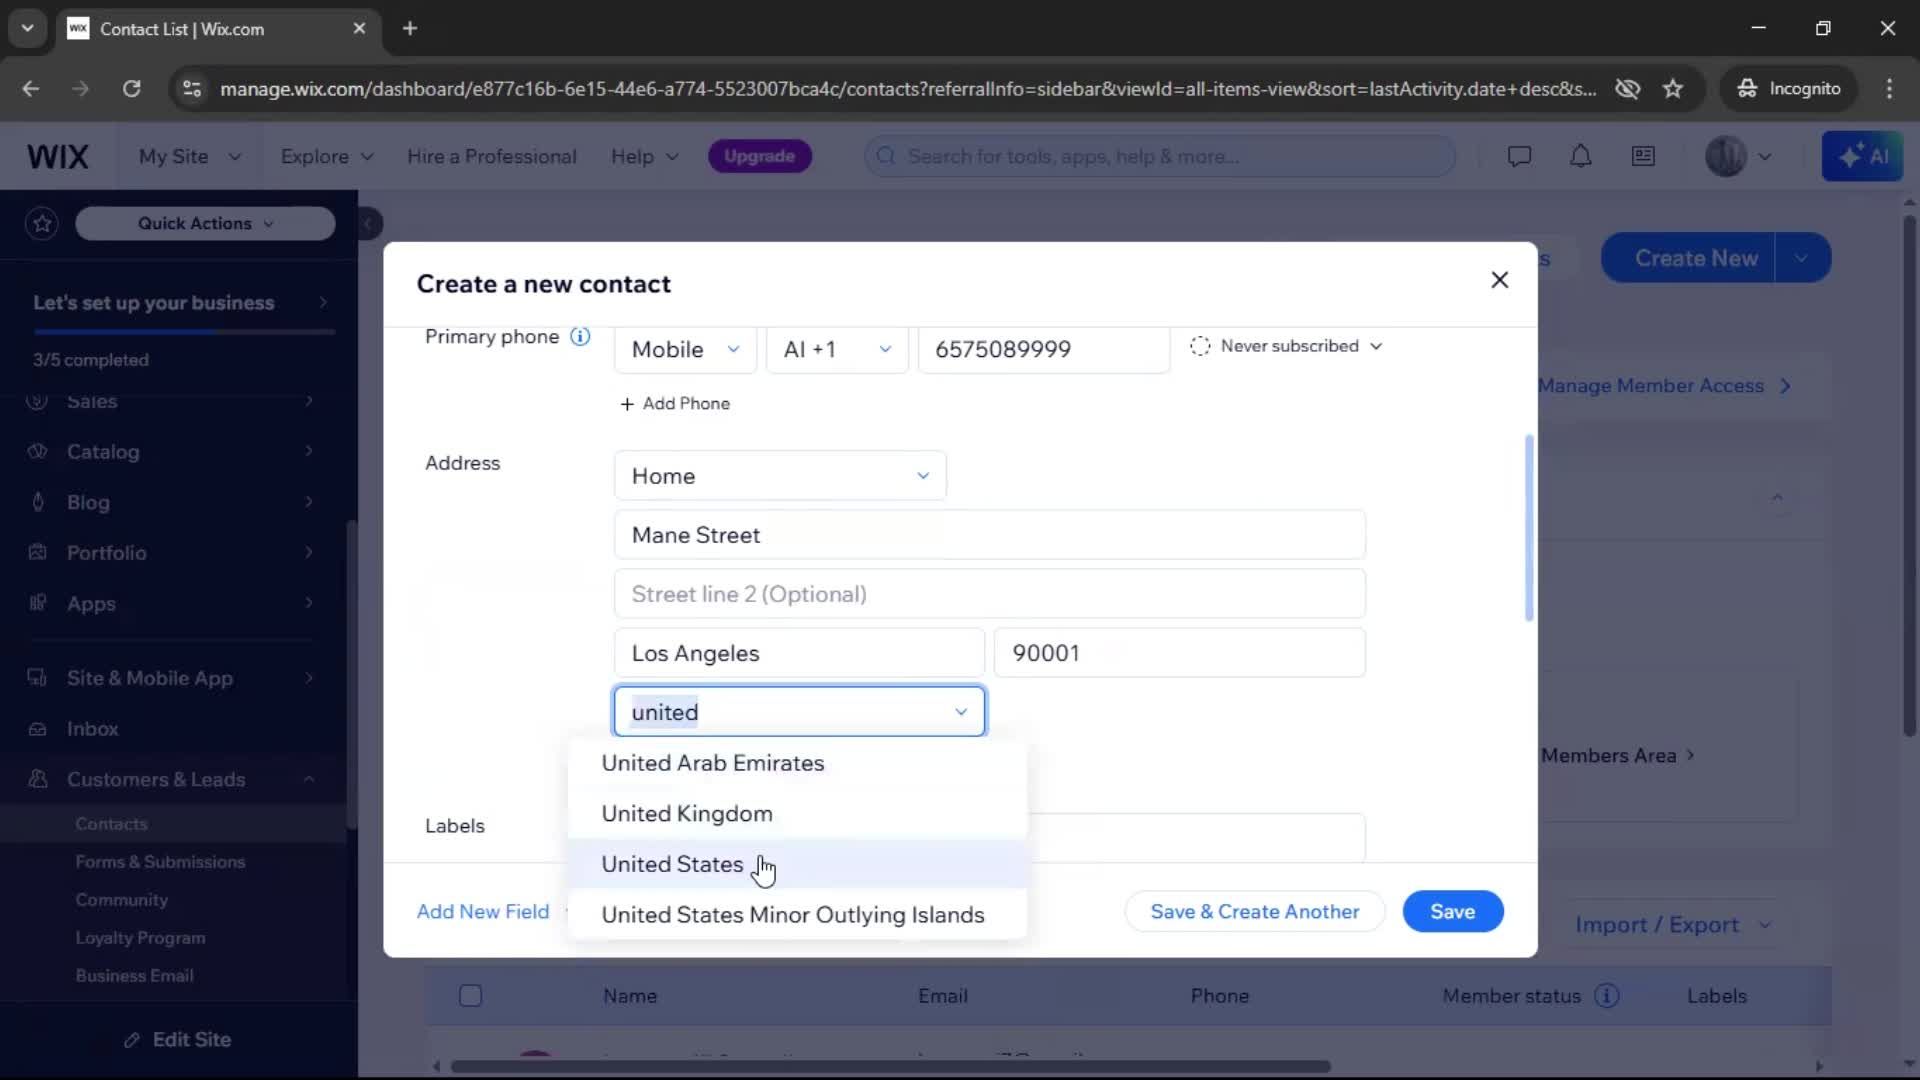This screenshot has height=1080, width=1920.
Task: Open the Explore menu
Action: (x=327, y=157)
